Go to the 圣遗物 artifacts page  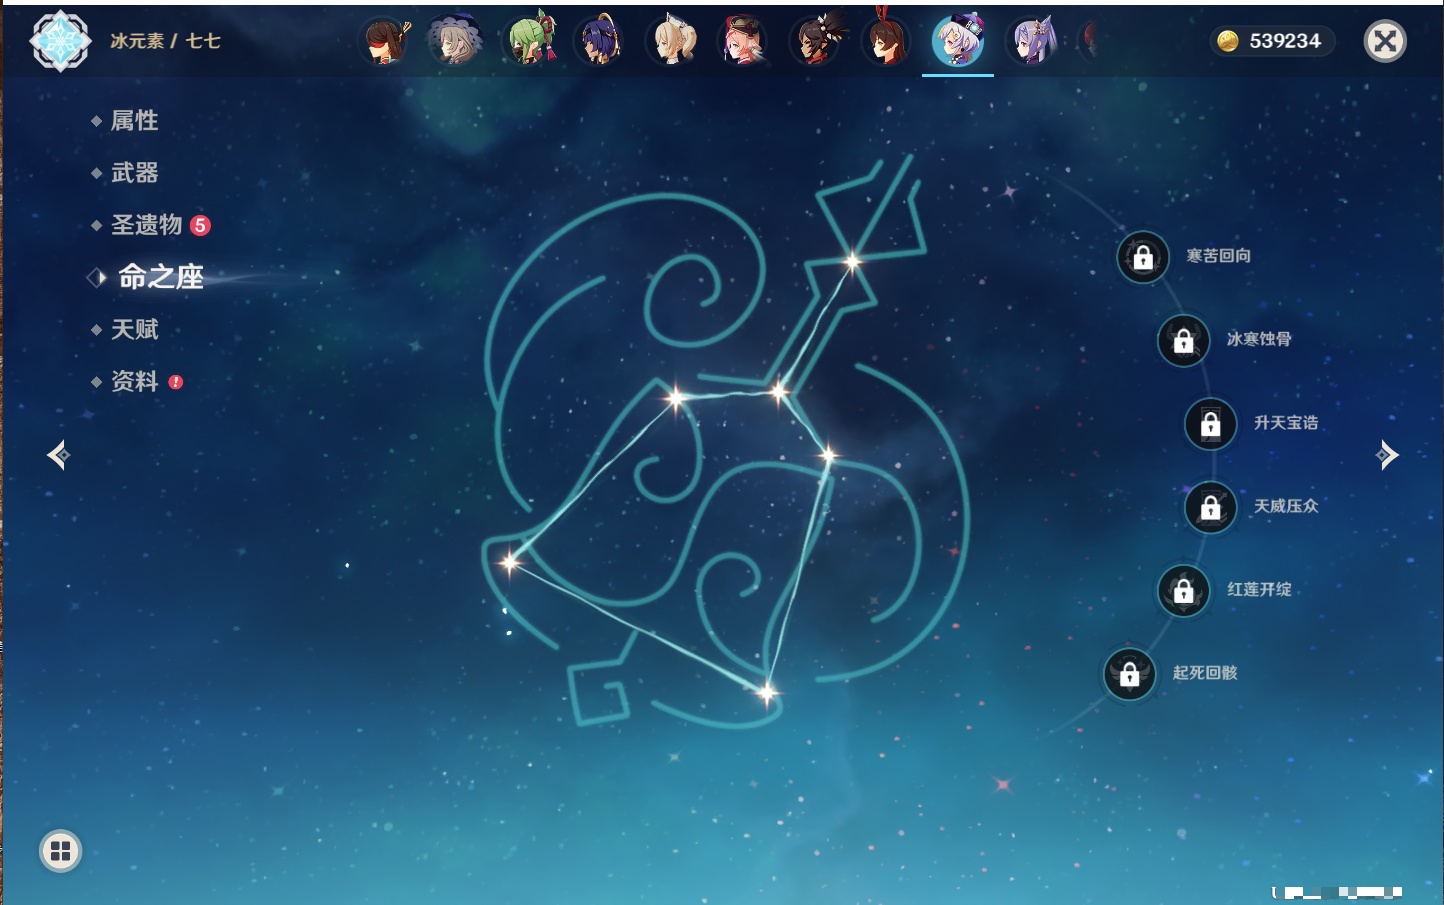coord(146,225)
